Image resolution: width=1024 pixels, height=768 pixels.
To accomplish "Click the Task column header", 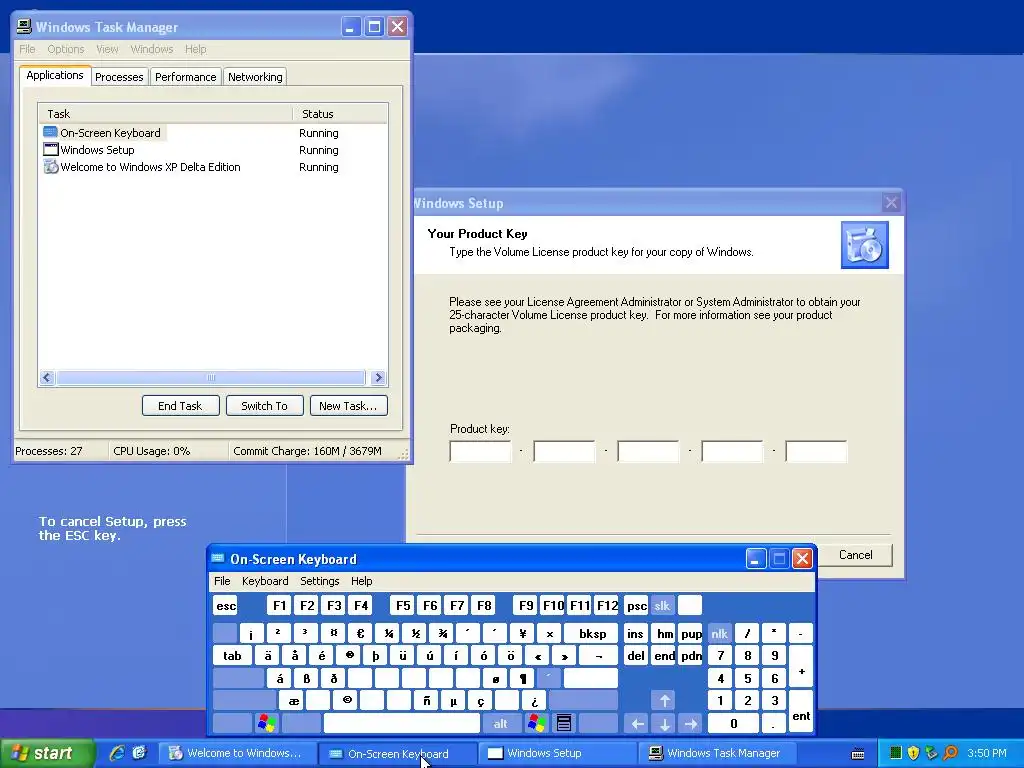I will tap(166, 114).
